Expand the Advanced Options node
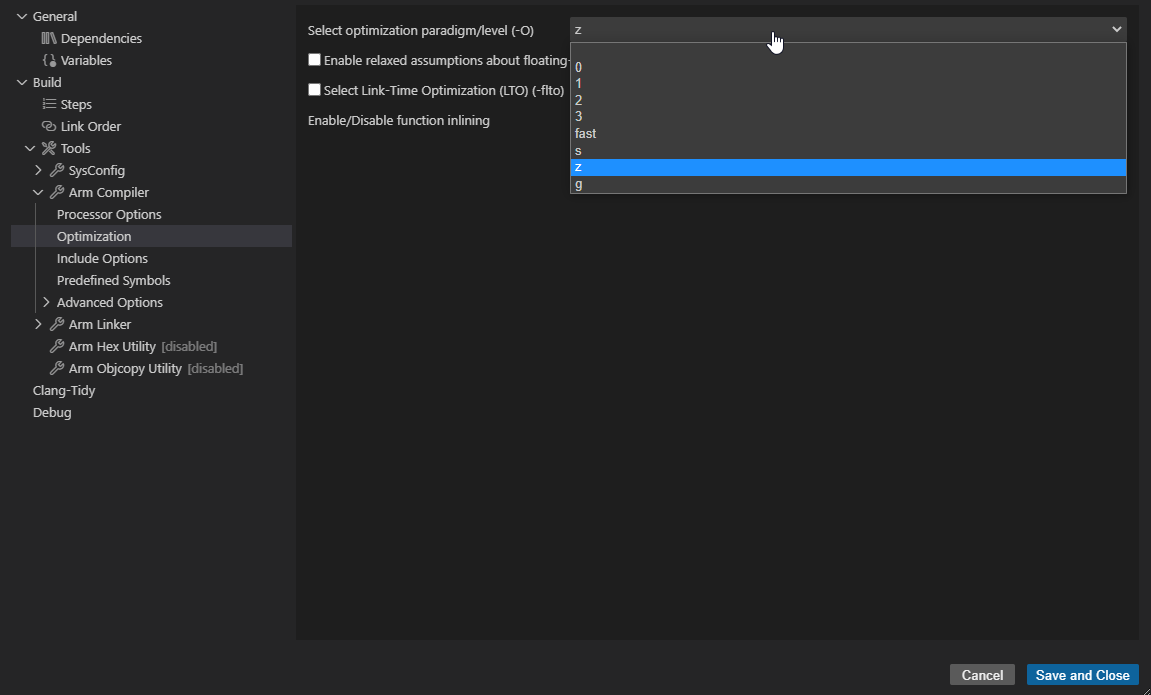The height and width of the screenshot is (695, 1151). [x=46, y=302]
